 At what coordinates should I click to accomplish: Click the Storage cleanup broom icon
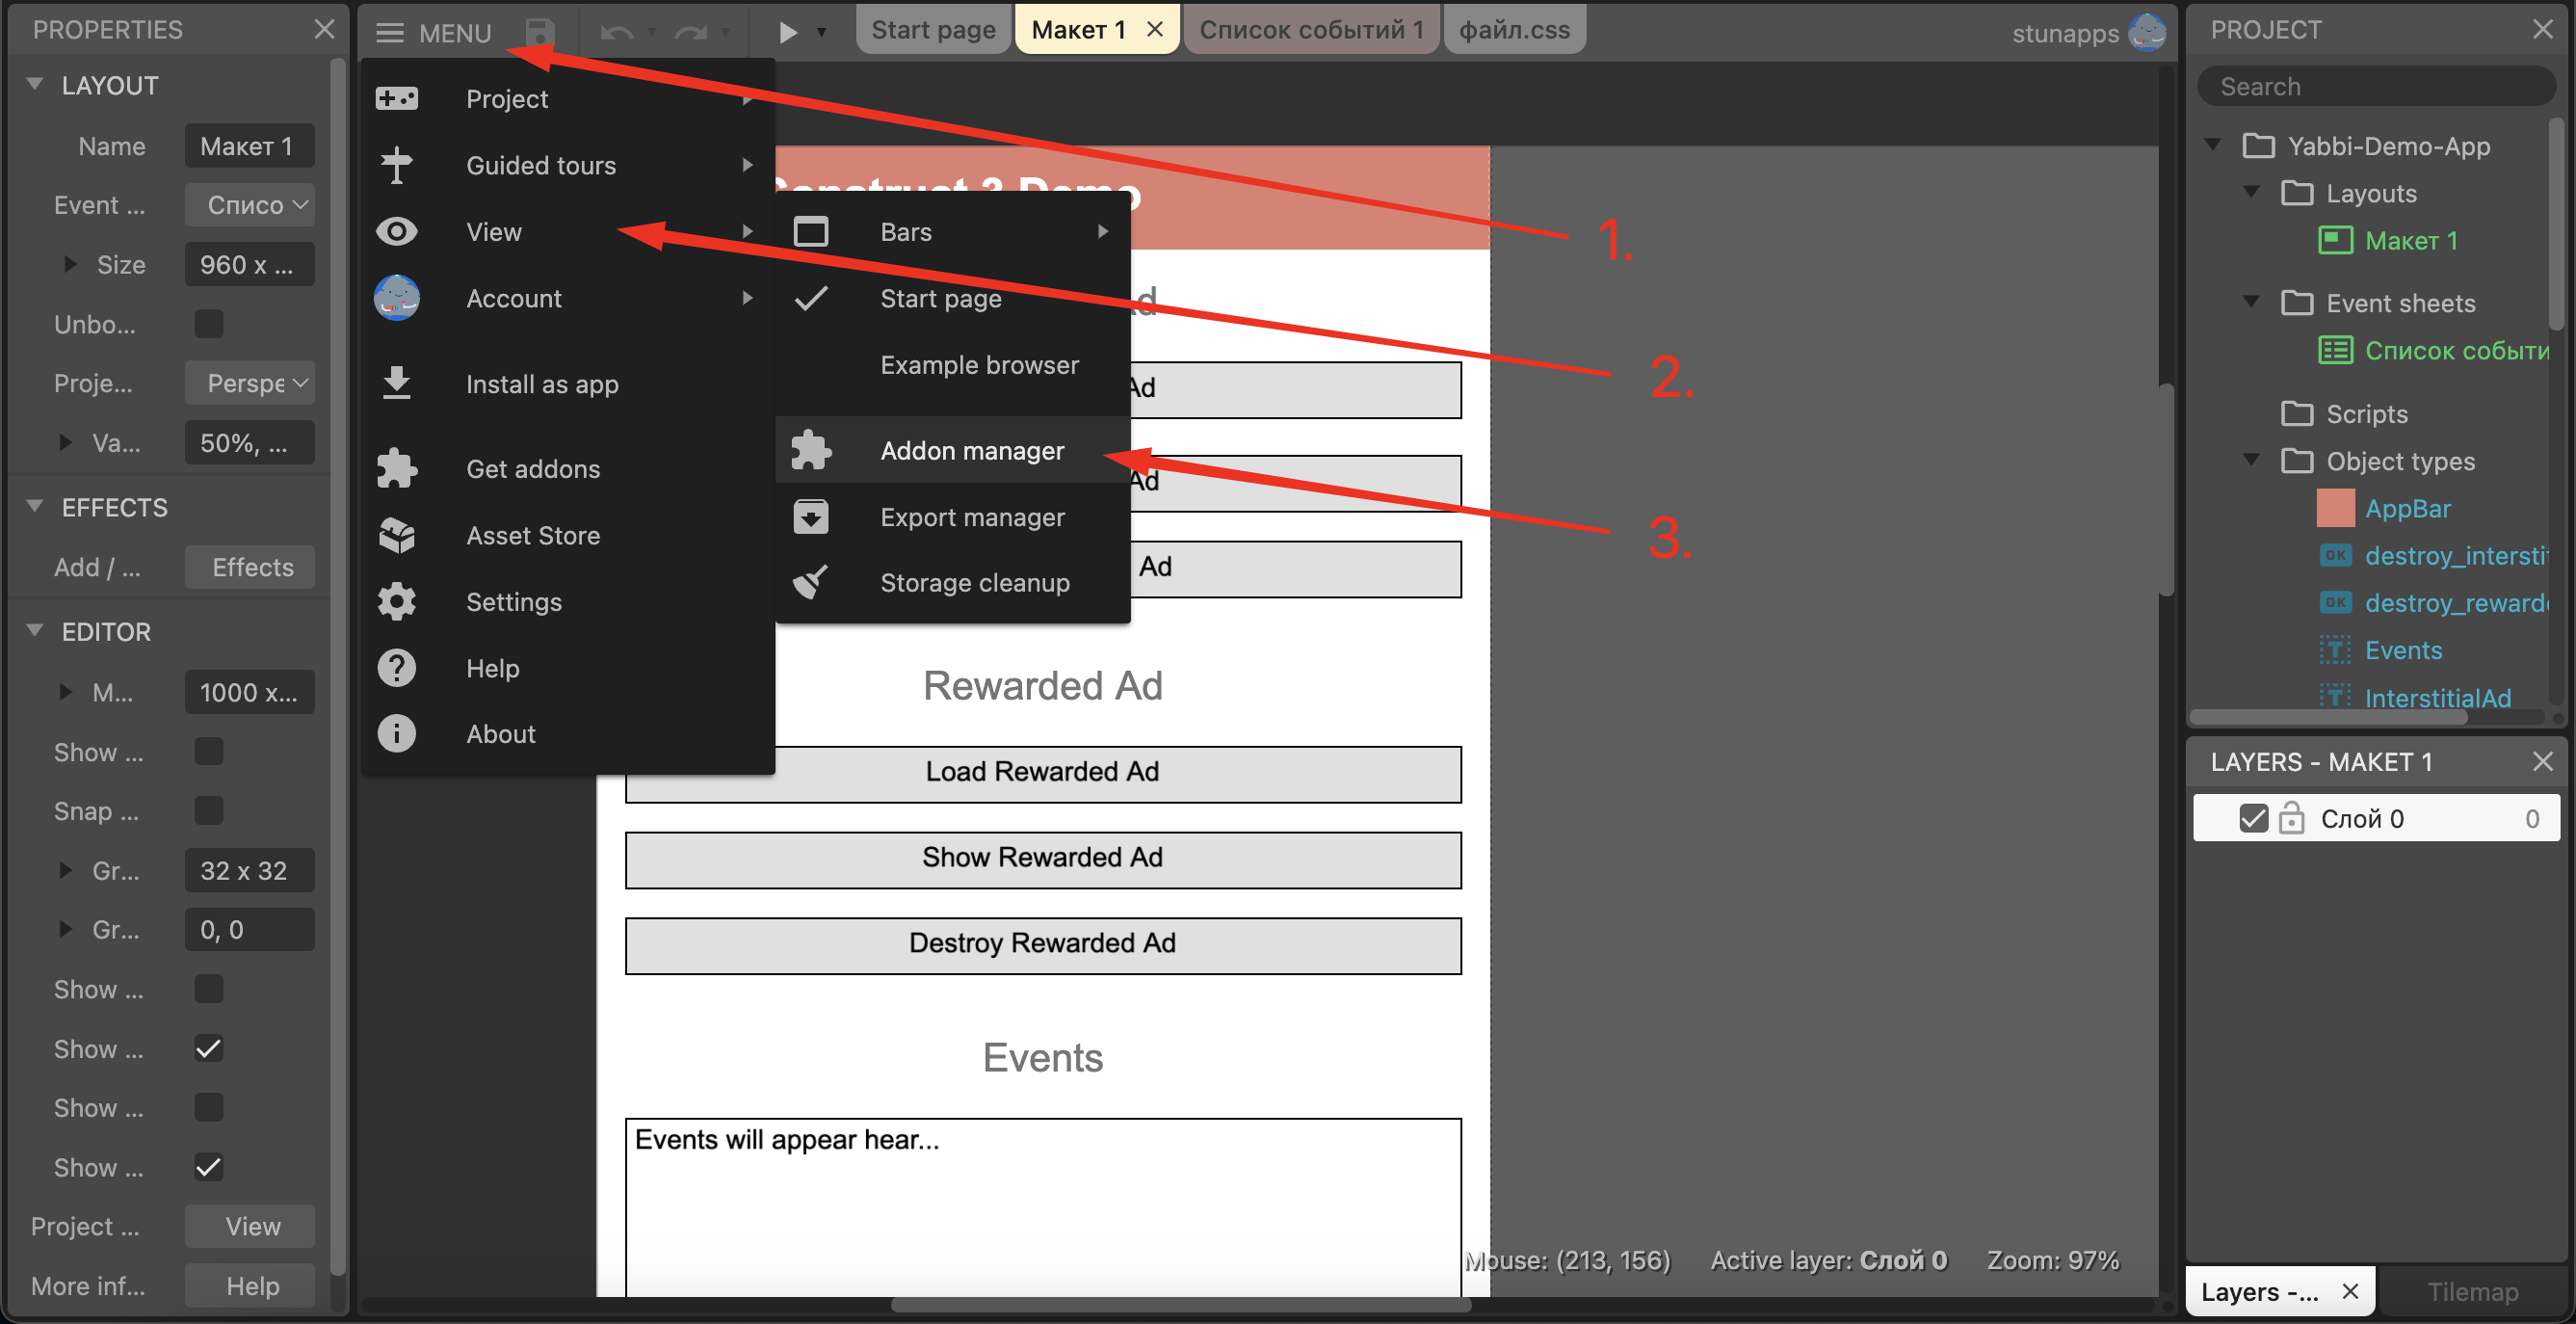[810, 582]
